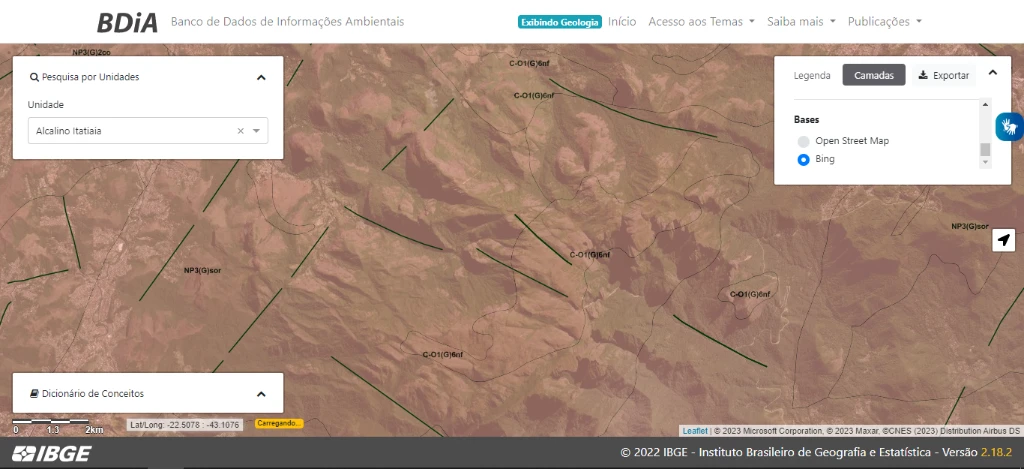Collapse the Pesquisa por Unidades panel
The image size is (1024, 469).
(x=261, y=77)
